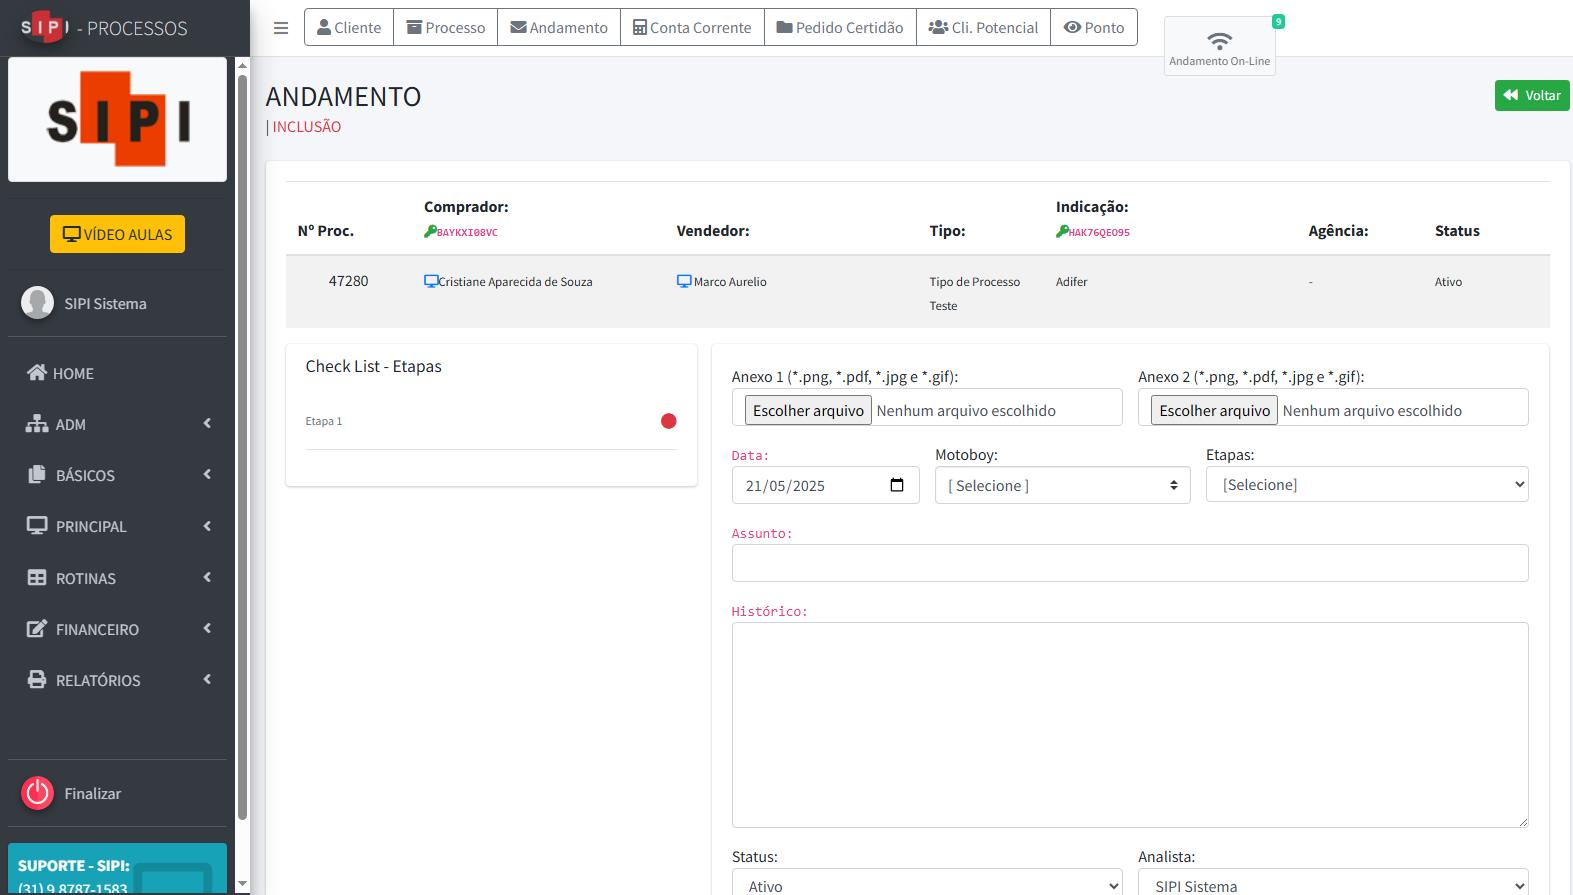Click the Comprador green key icon

pyautogui.click(x=430, y=231)
